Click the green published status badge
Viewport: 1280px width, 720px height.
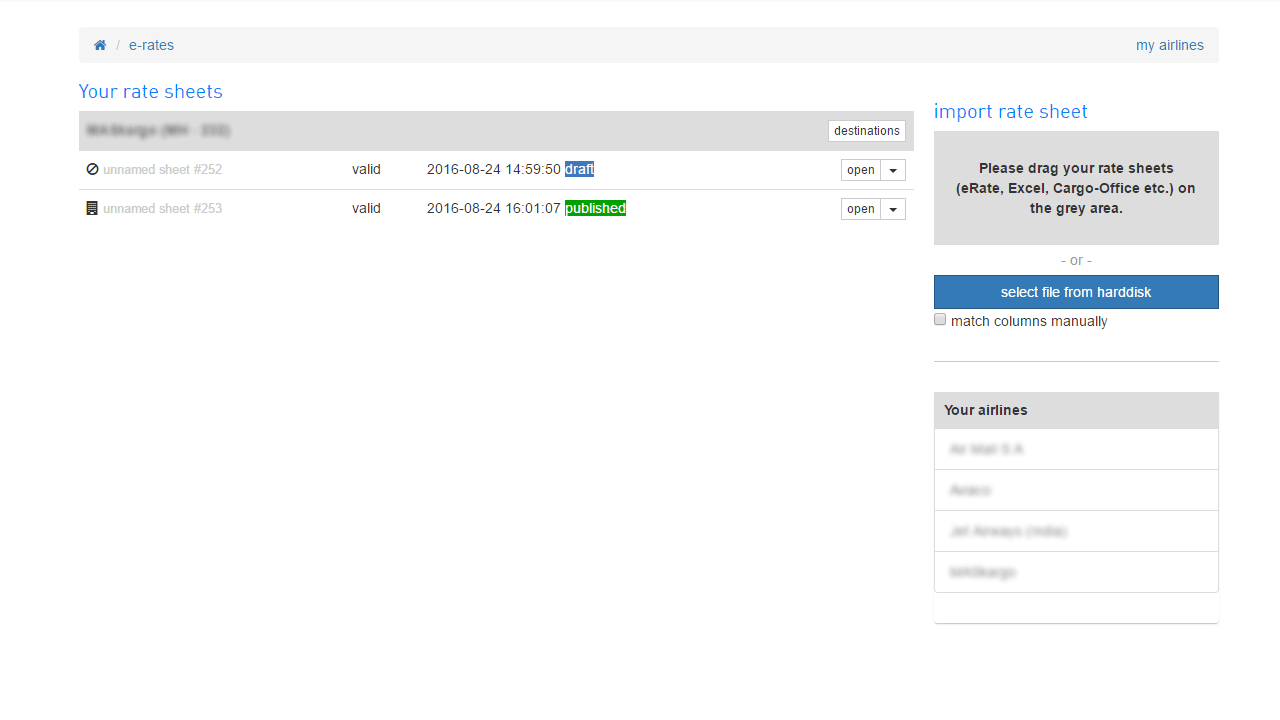[x=595, y=208]
